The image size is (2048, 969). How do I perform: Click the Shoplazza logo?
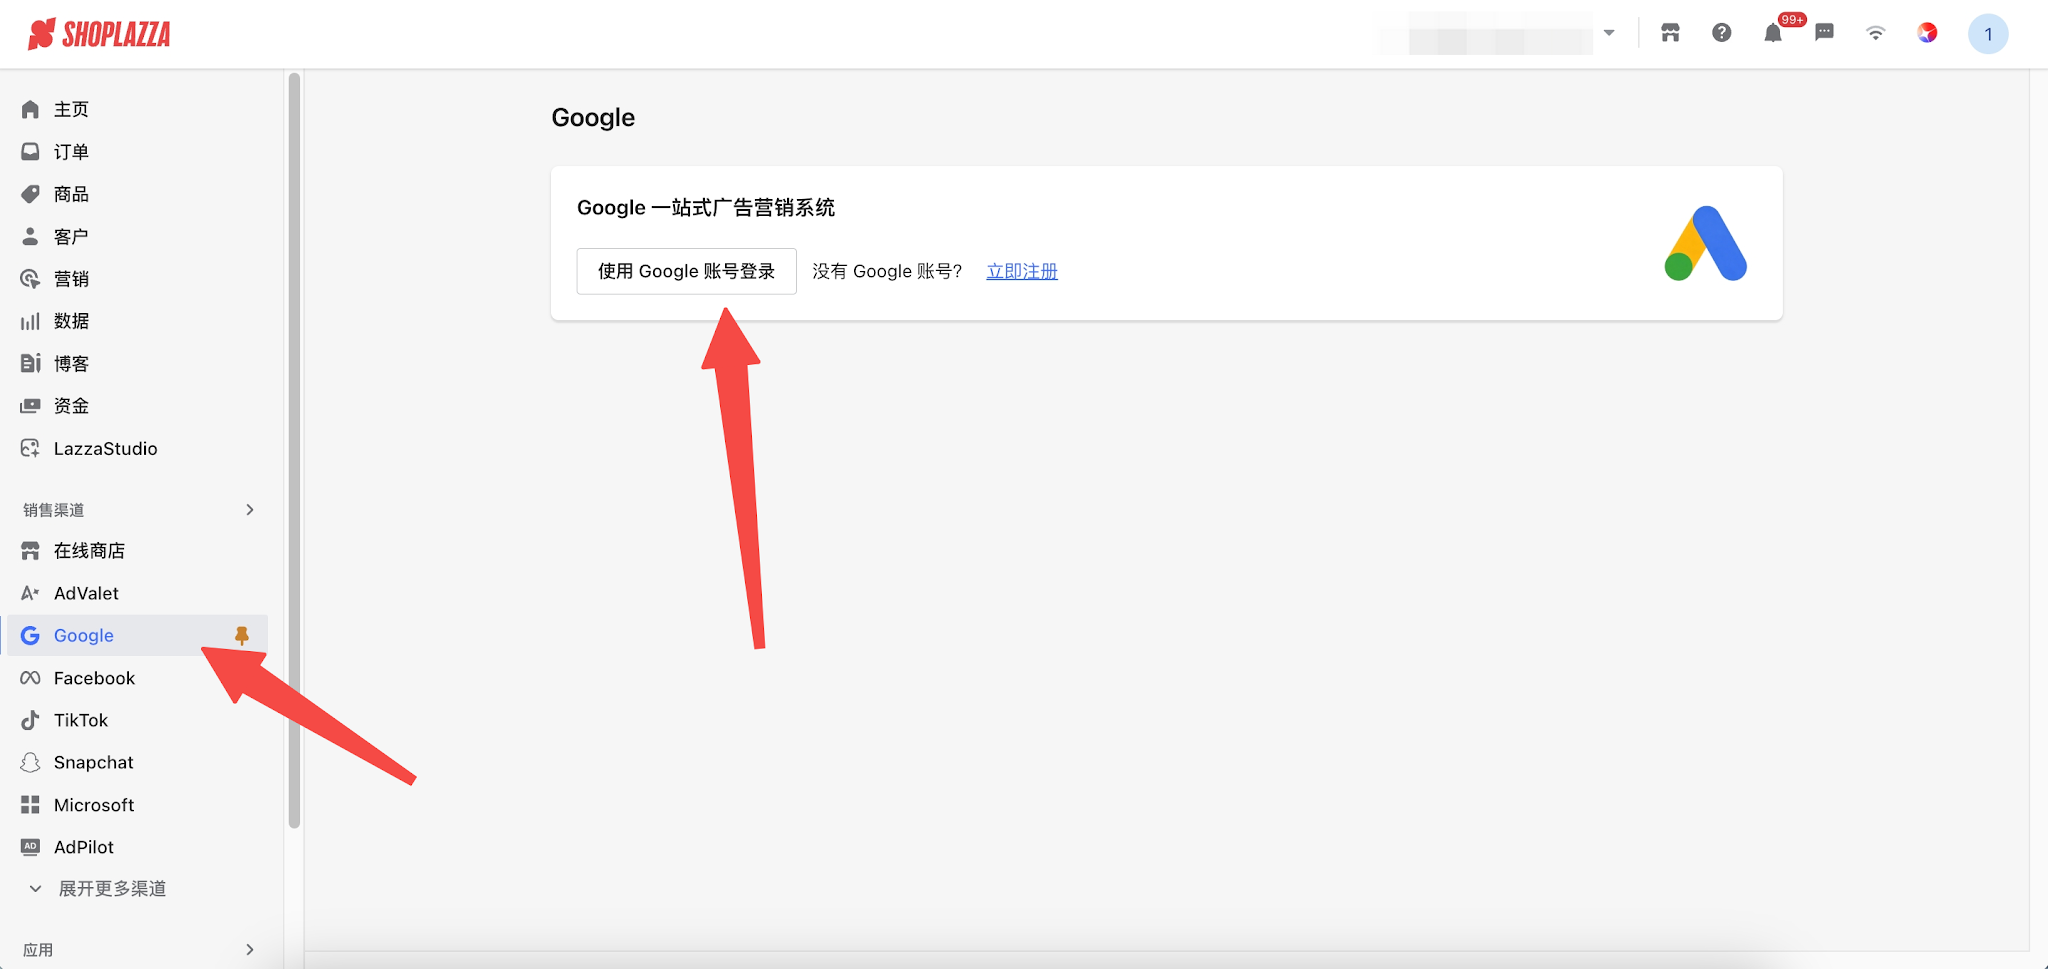tap(99, 34)
